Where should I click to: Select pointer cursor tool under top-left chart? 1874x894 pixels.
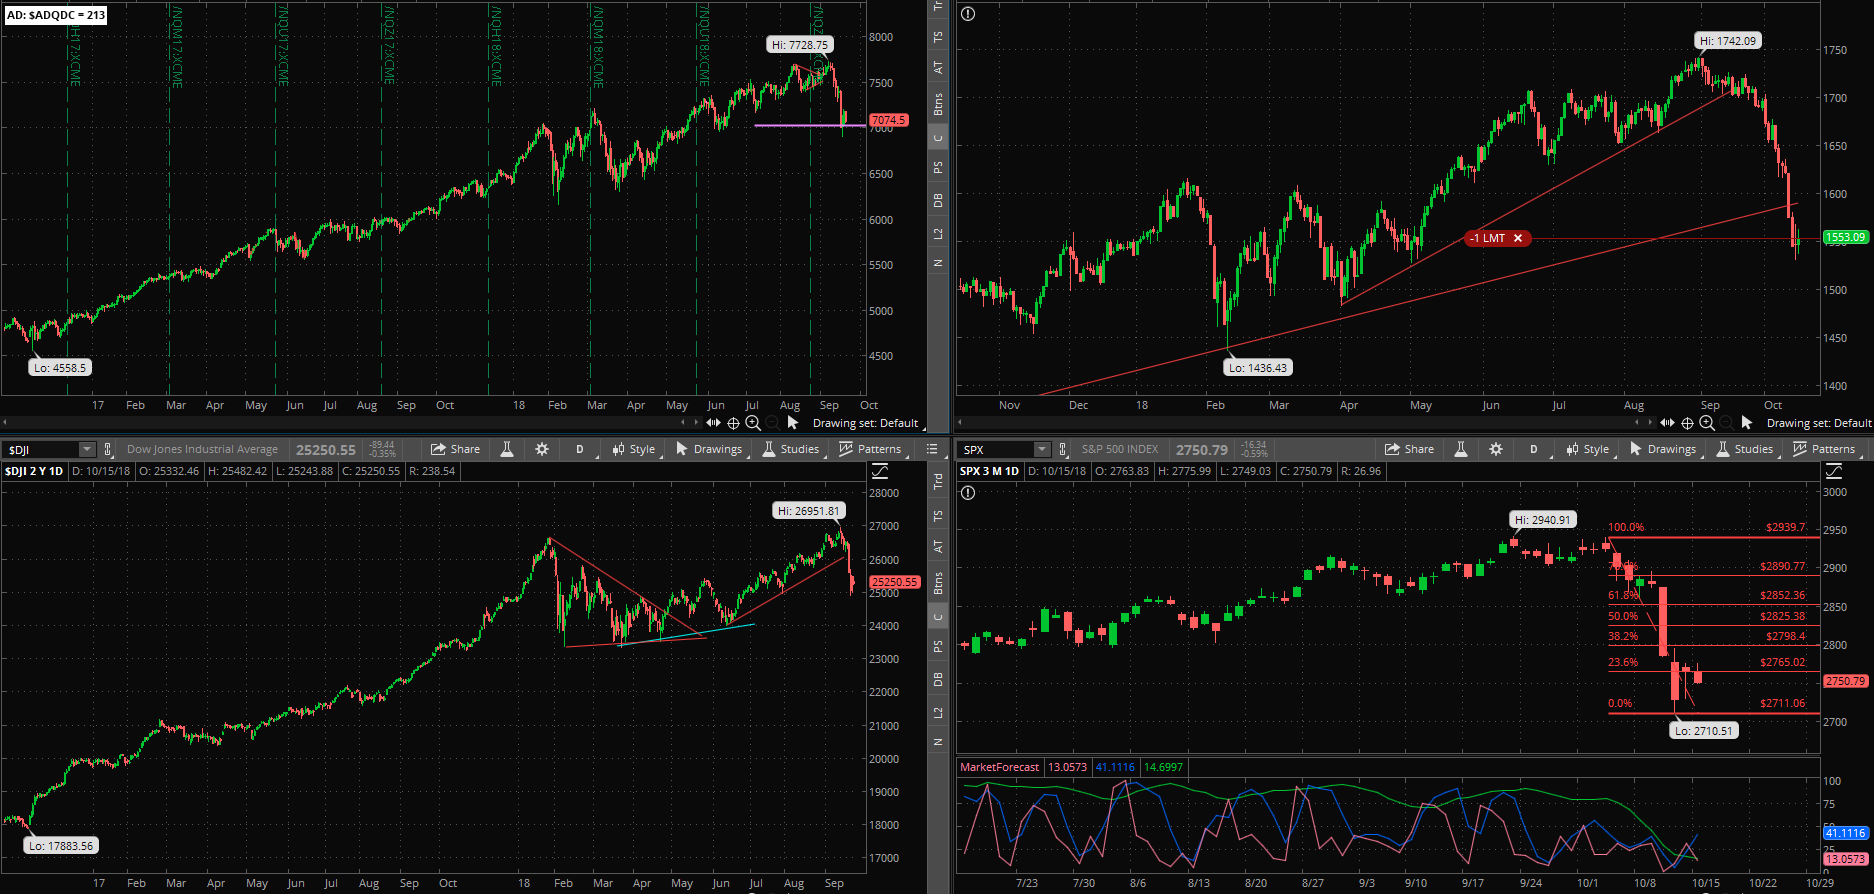[x=793, y=423]
